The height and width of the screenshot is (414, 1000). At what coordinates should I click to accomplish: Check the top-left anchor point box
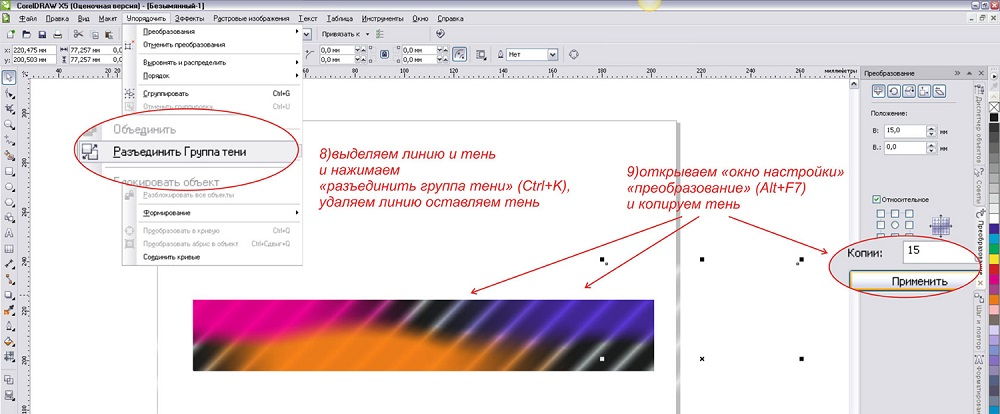coord(881,214)
